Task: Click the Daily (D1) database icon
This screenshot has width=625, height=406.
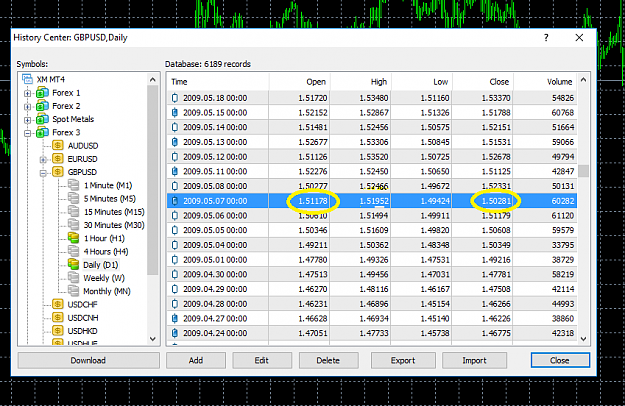Action: tap(73, 264)
